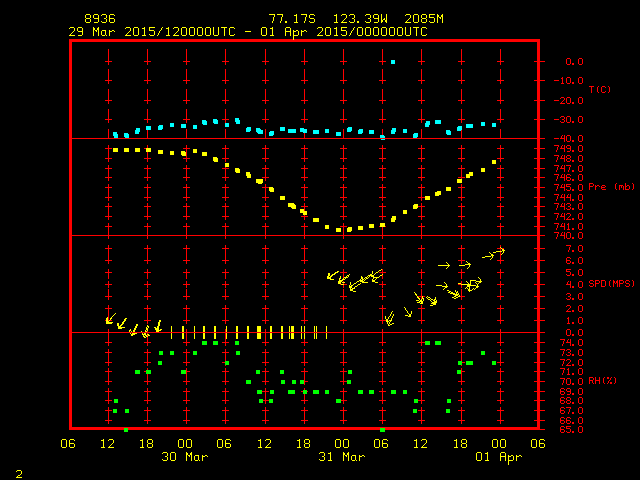Select the -30.0 temperature tick value
The width and height of the screenshot is (640, 480).
click(569, 120)
